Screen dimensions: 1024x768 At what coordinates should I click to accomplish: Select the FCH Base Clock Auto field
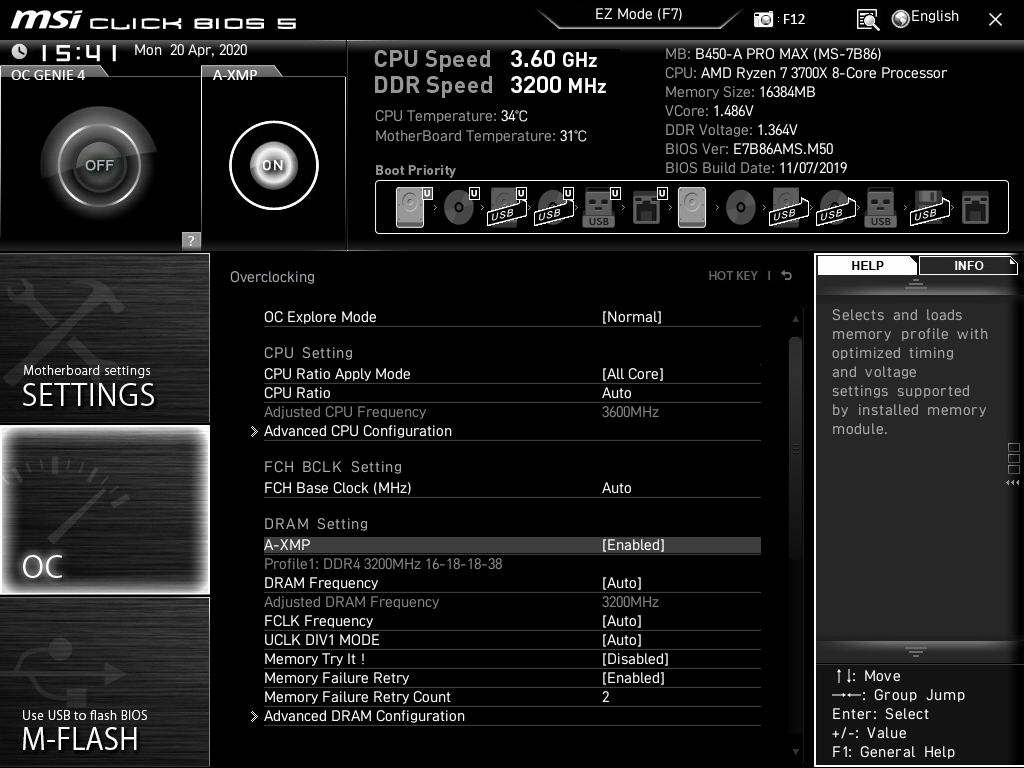tap(616, 488)
